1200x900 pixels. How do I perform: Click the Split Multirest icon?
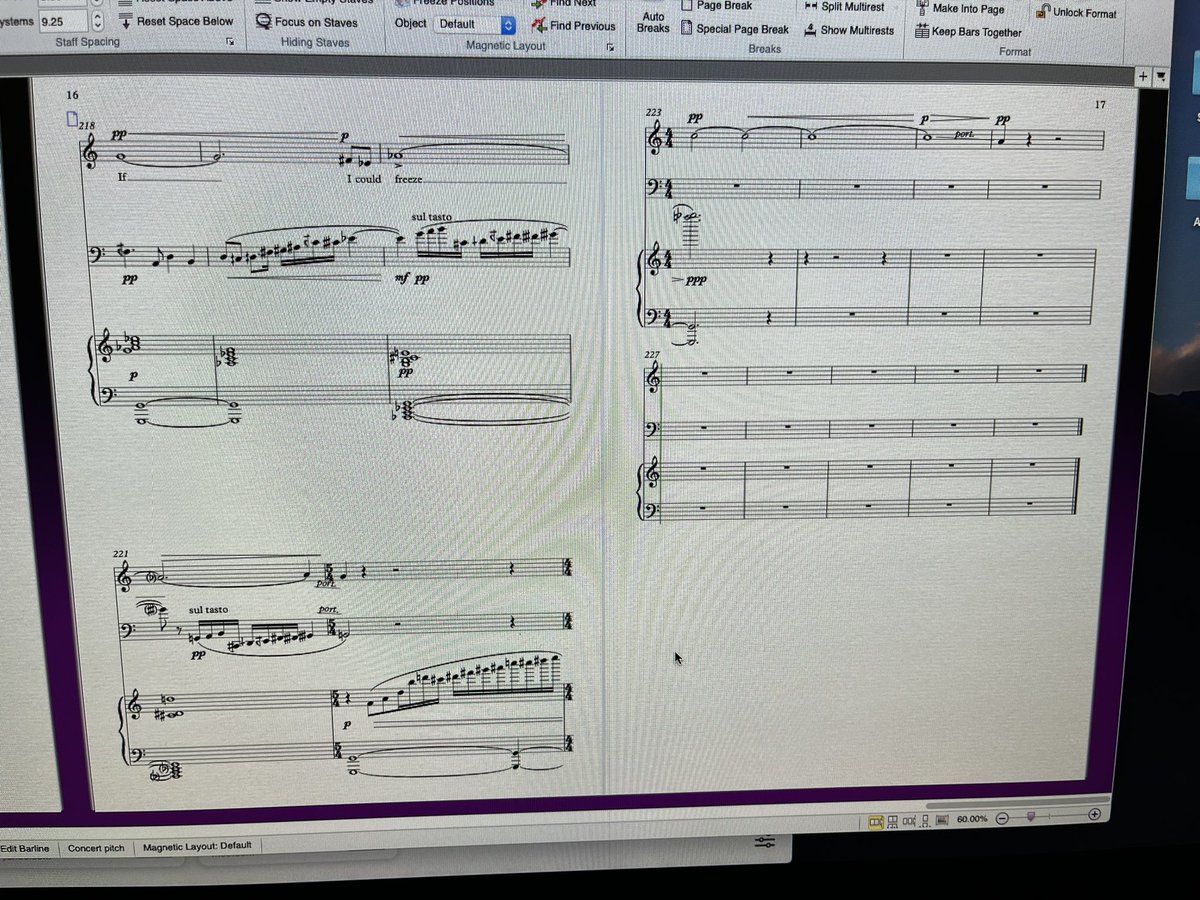[810, 6]
